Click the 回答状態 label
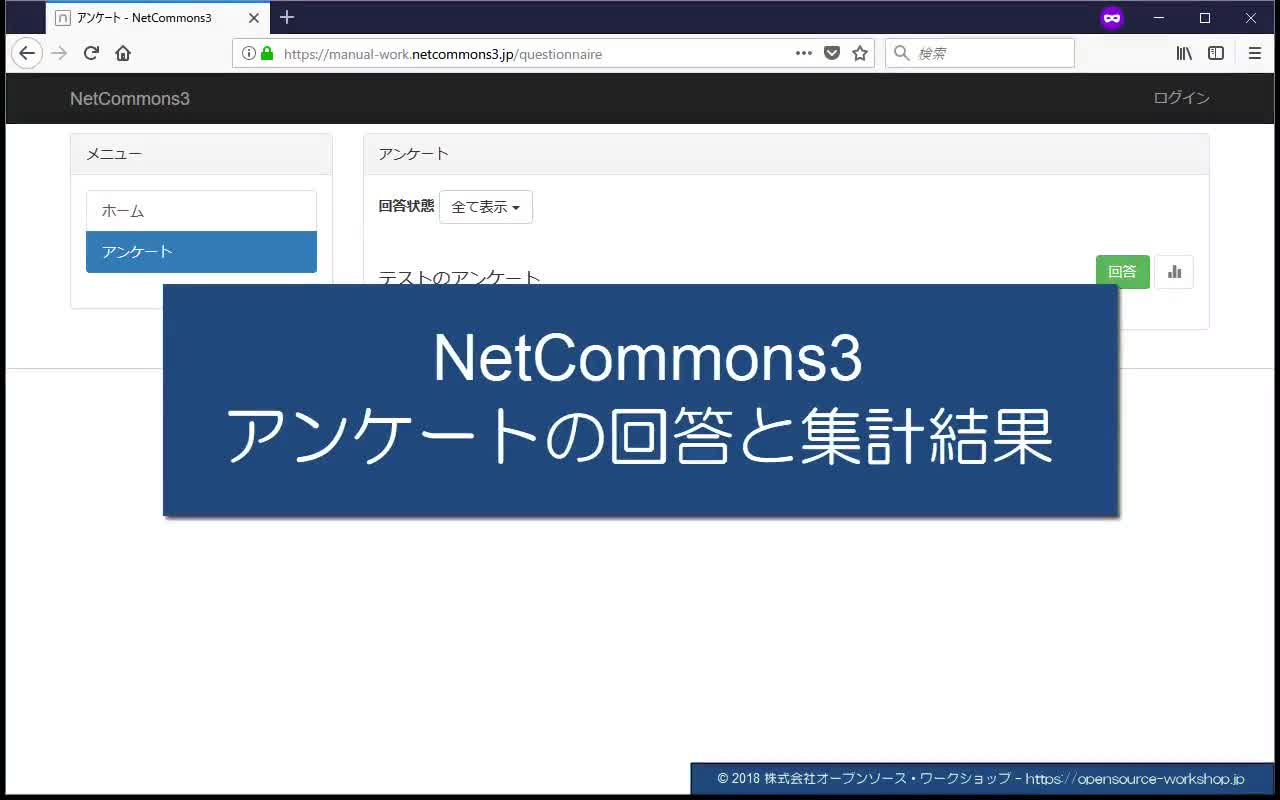Image resolution: width=1280 pixels, height=800 pixels. pyautogui.click(x=406, y=206)
